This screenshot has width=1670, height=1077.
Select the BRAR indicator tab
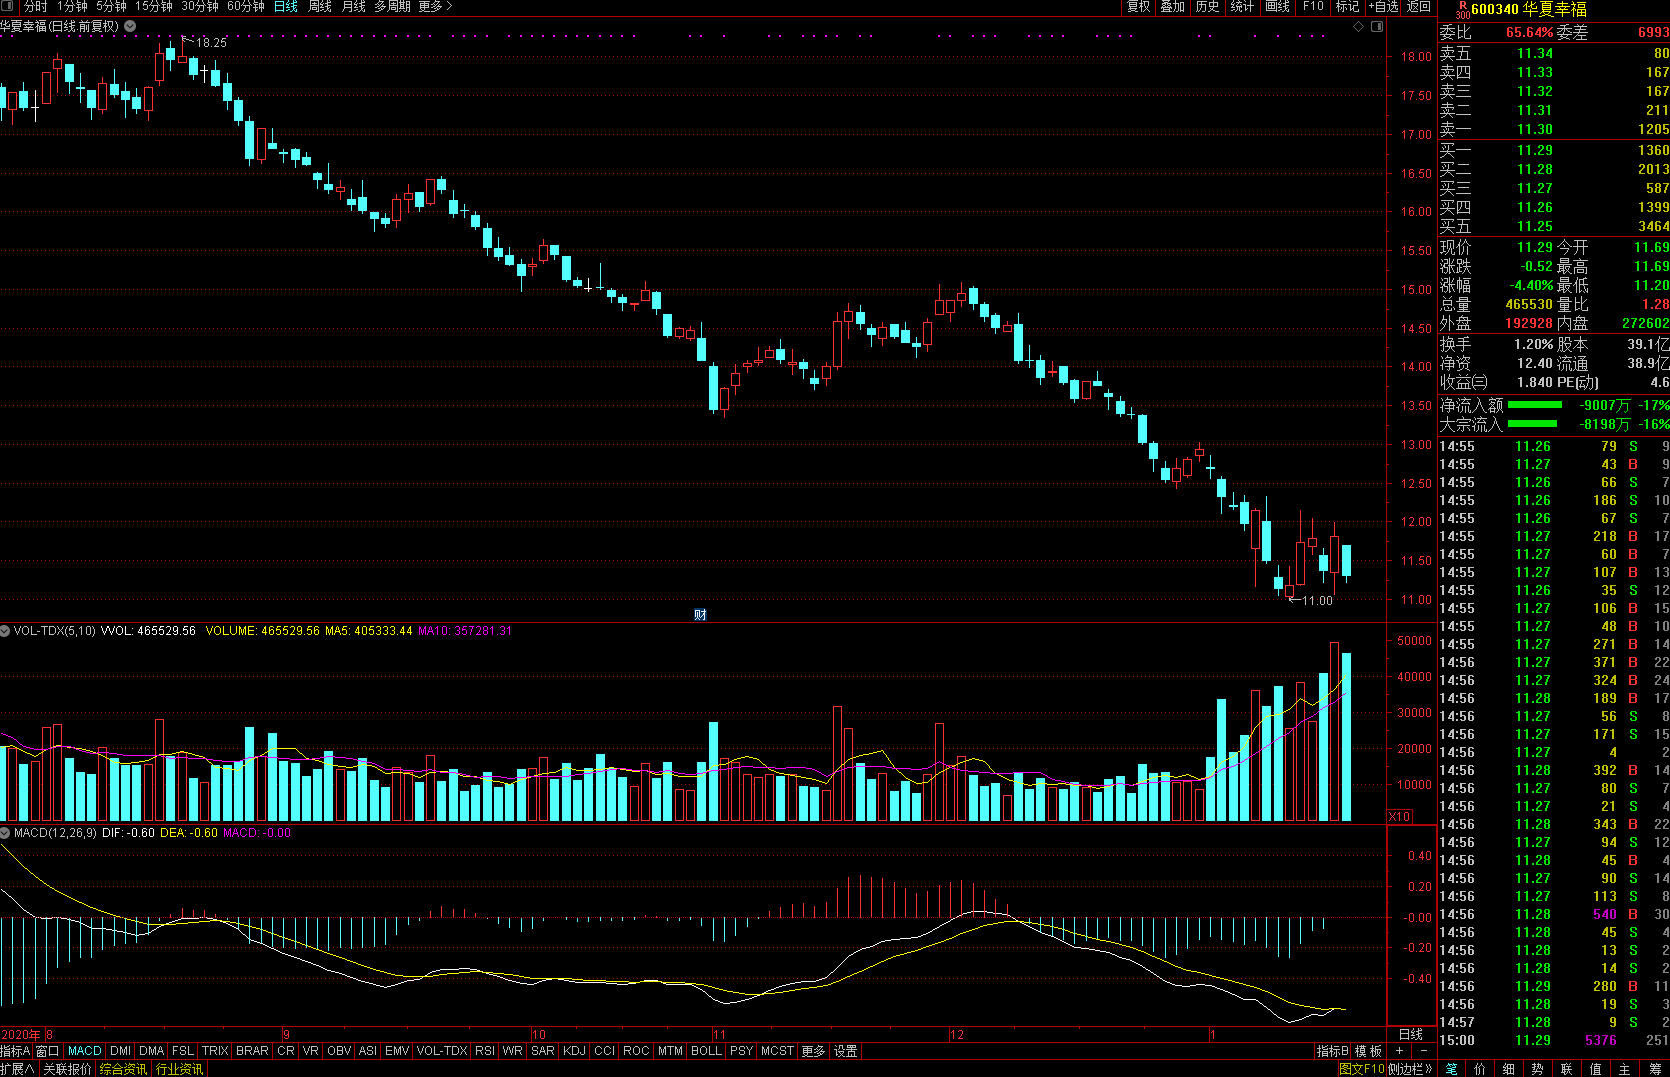click(252, 1051)
